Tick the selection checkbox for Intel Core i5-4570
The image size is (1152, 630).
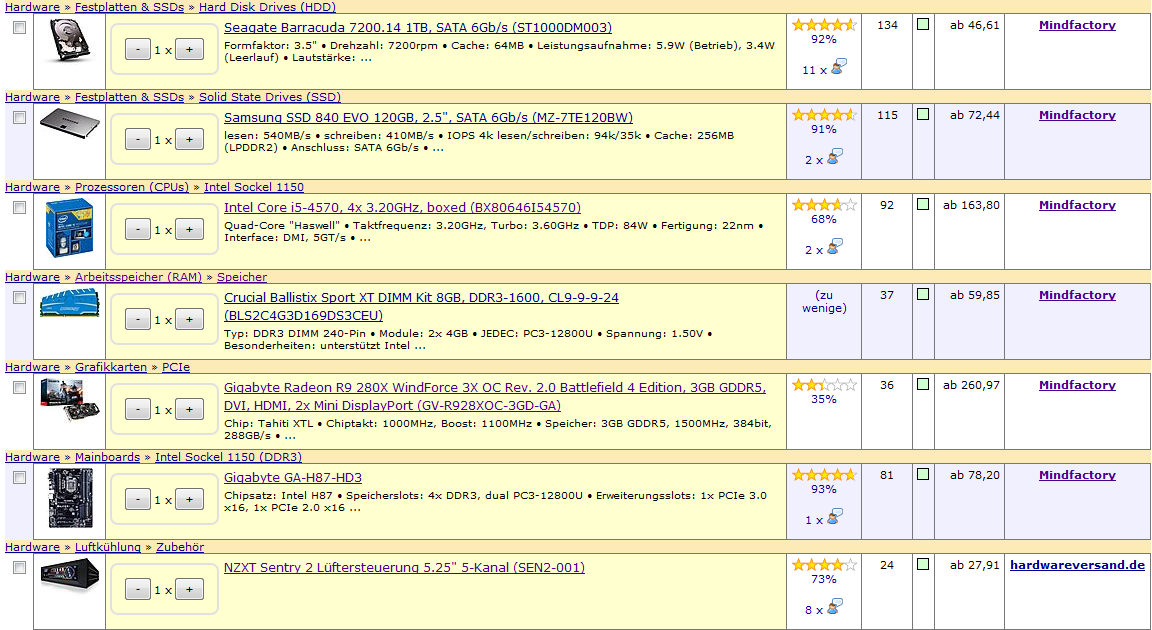point(20,208)
